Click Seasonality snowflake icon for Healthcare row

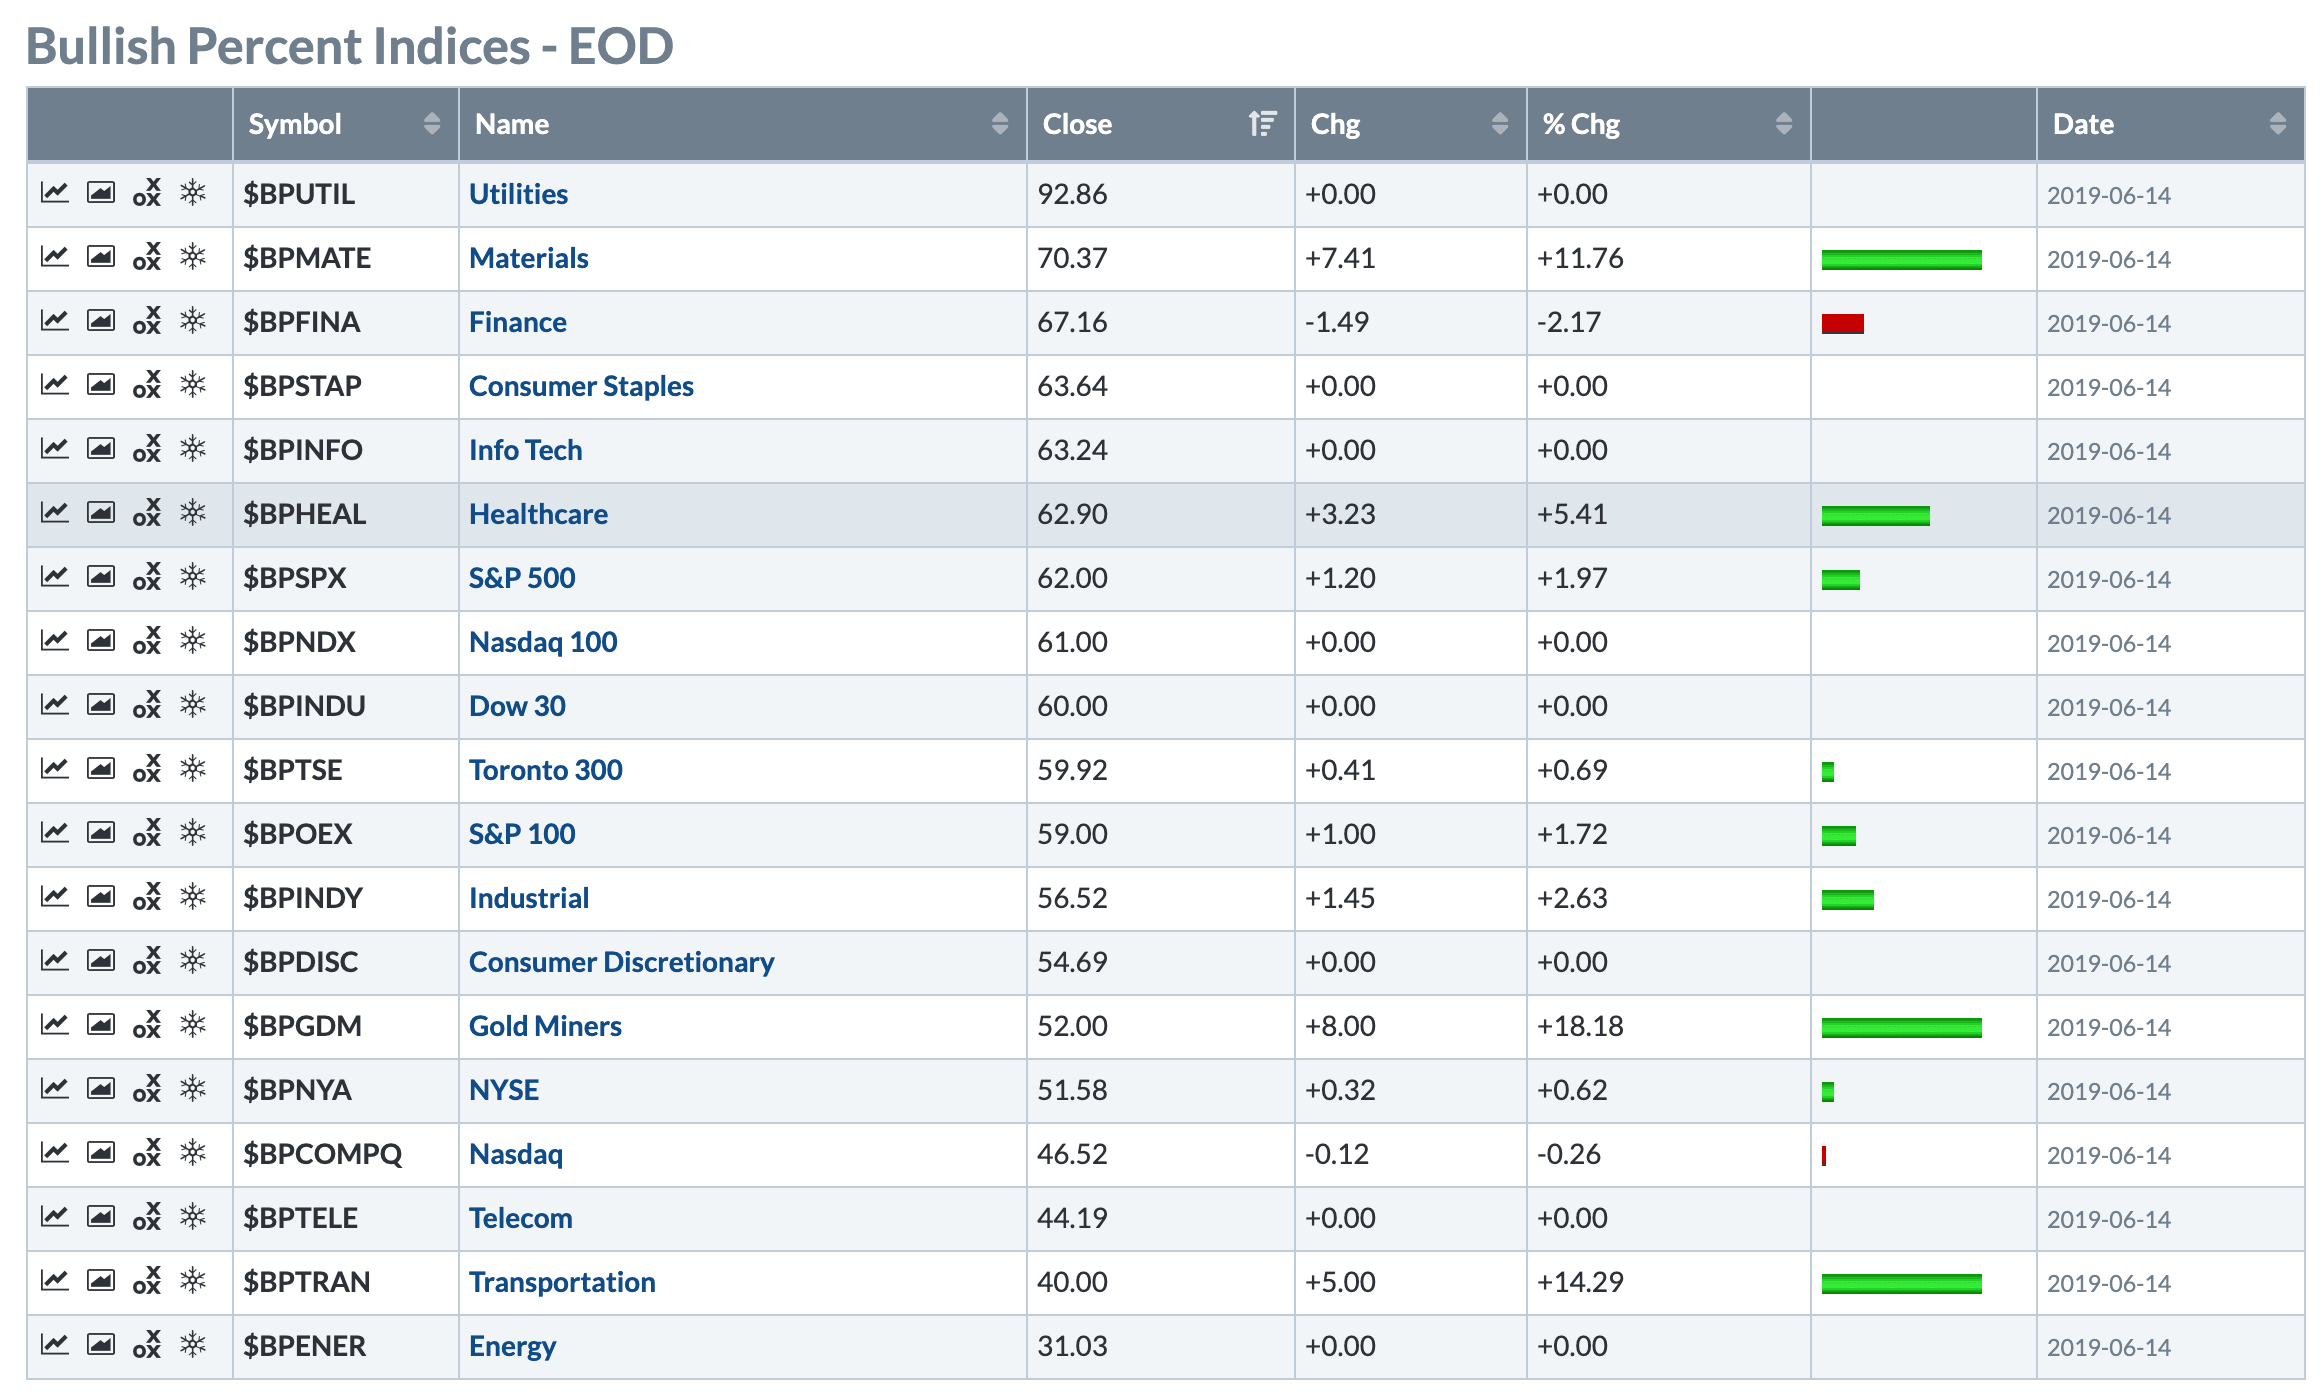[x=193, y=513]
